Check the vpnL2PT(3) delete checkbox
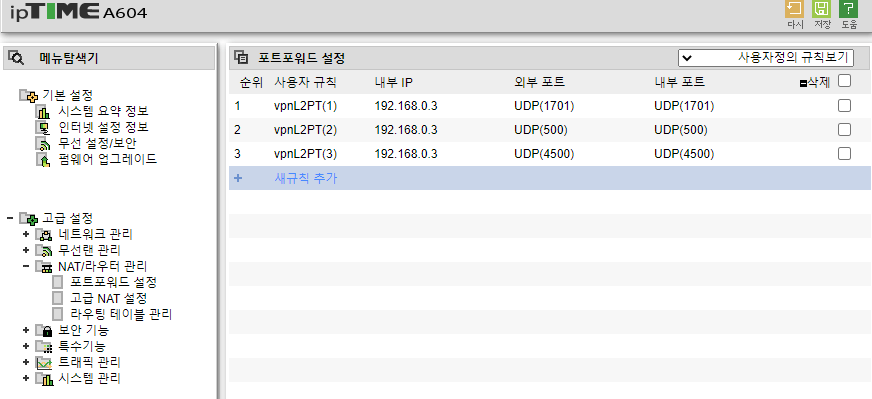Viewport: 872px width, 399px height. (844, 154)
